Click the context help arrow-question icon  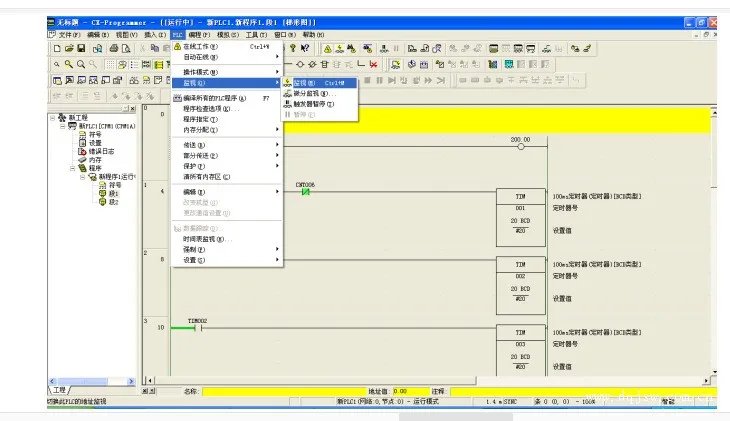click(x=304, y=47)
